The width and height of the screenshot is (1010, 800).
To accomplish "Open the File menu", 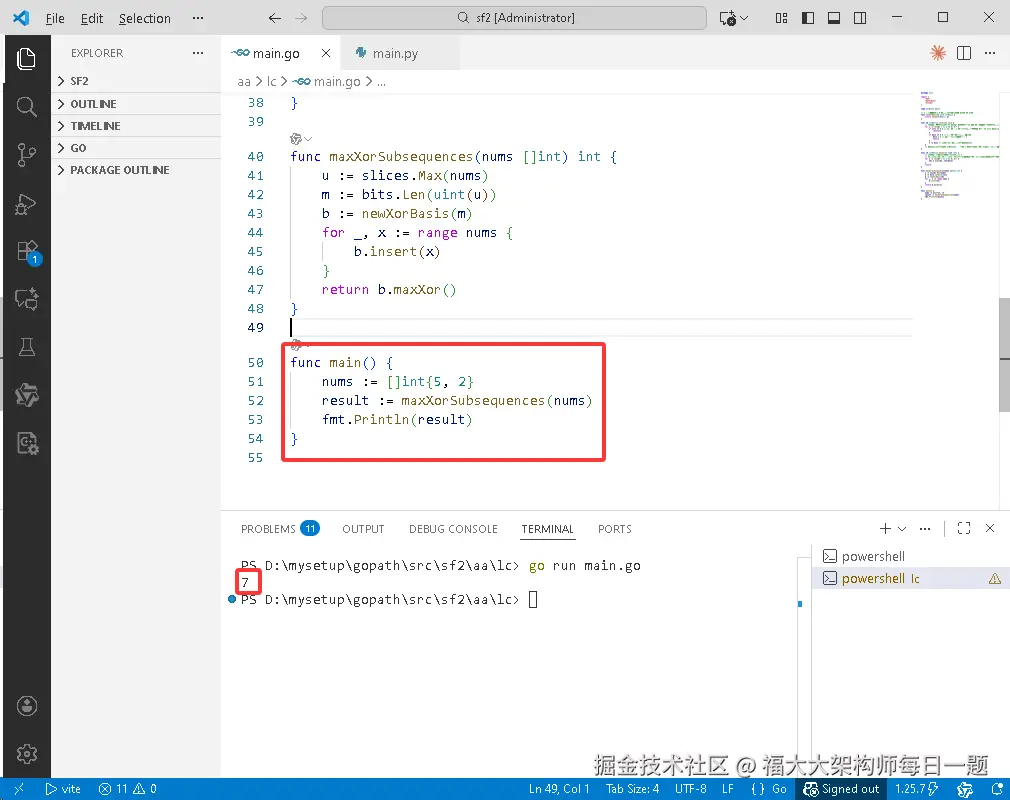I will pos(55,18).
